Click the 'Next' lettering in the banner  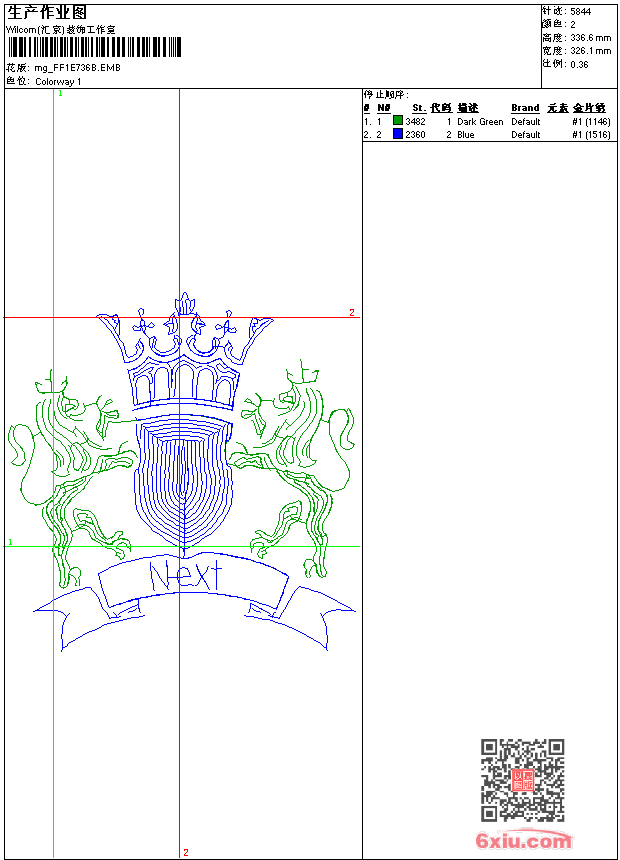click(185, 575)
